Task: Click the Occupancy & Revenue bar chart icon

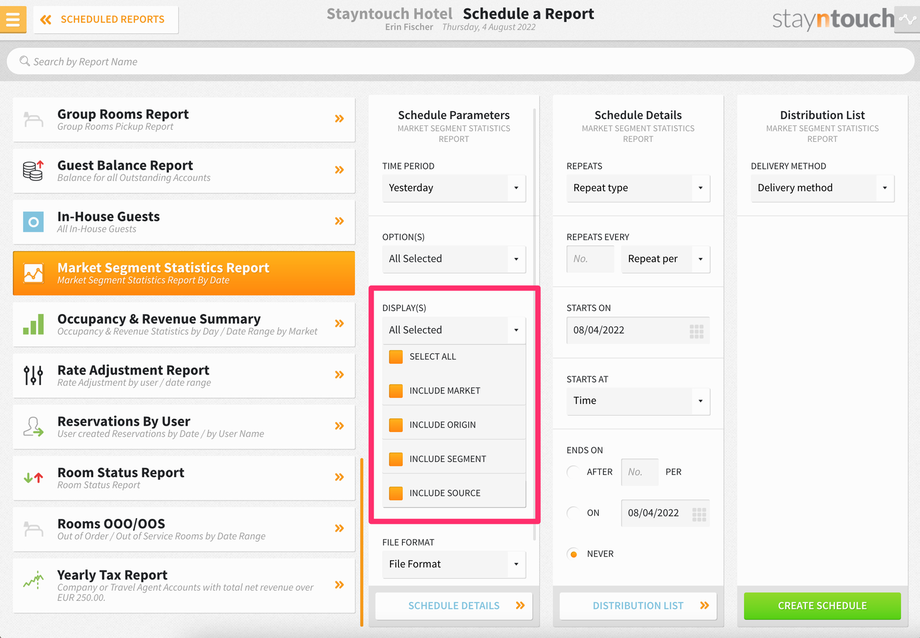Action: [x=33, y=324]
